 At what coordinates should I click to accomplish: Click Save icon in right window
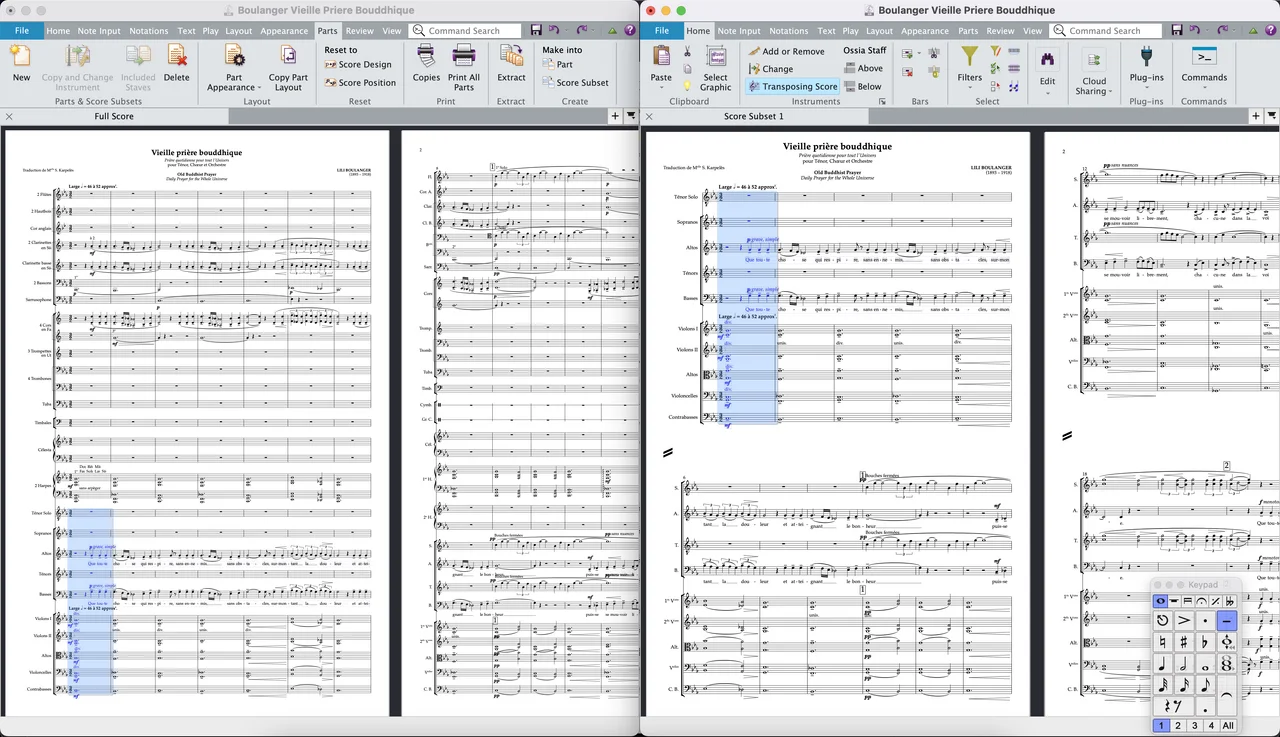pyautogui.click(x=1177, y=31)
